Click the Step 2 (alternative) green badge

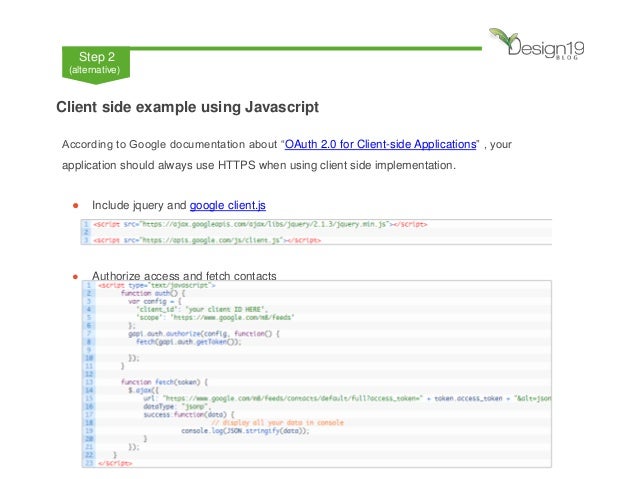(x=96, y=64)
